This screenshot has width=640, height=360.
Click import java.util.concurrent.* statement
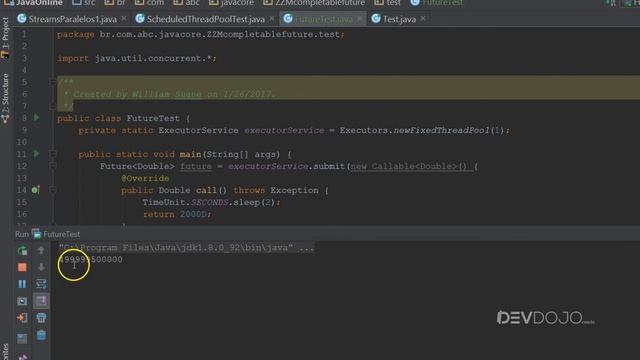(x=137, y=58)
